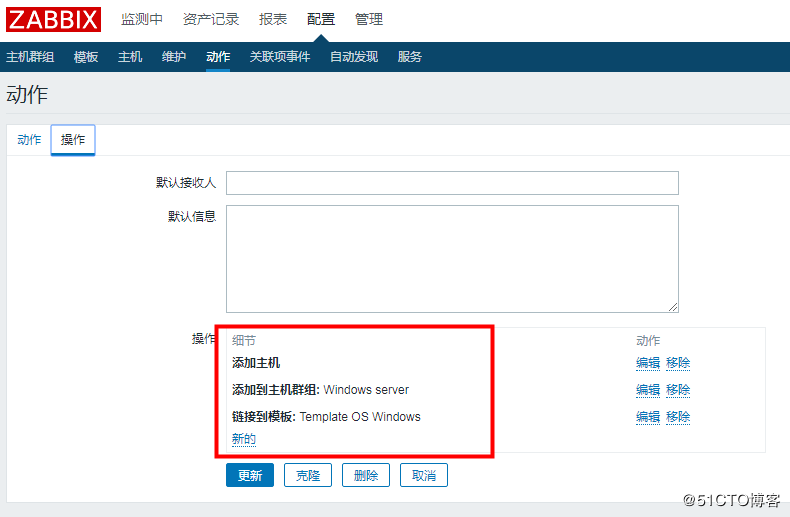Go to 模板 submenu
The height and width of the screenshot is (517, 790).
coord(86,57)
